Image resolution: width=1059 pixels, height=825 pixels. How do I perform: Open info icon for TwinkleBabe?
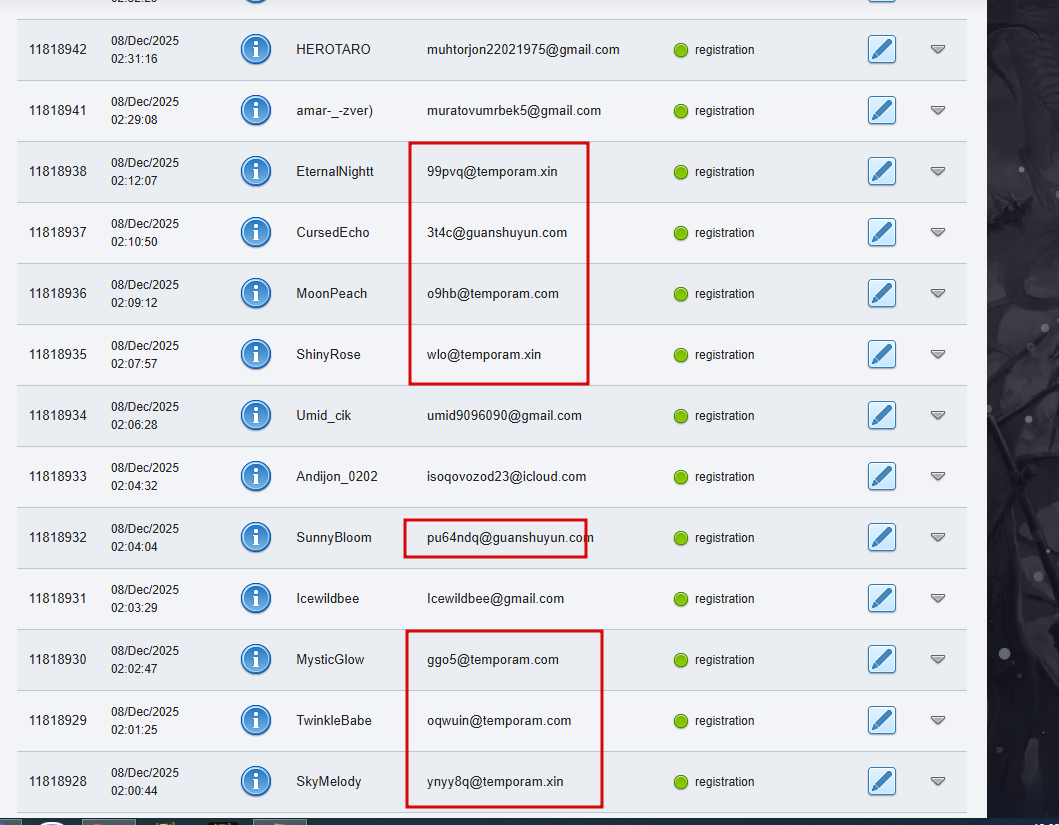coord(255,720)
